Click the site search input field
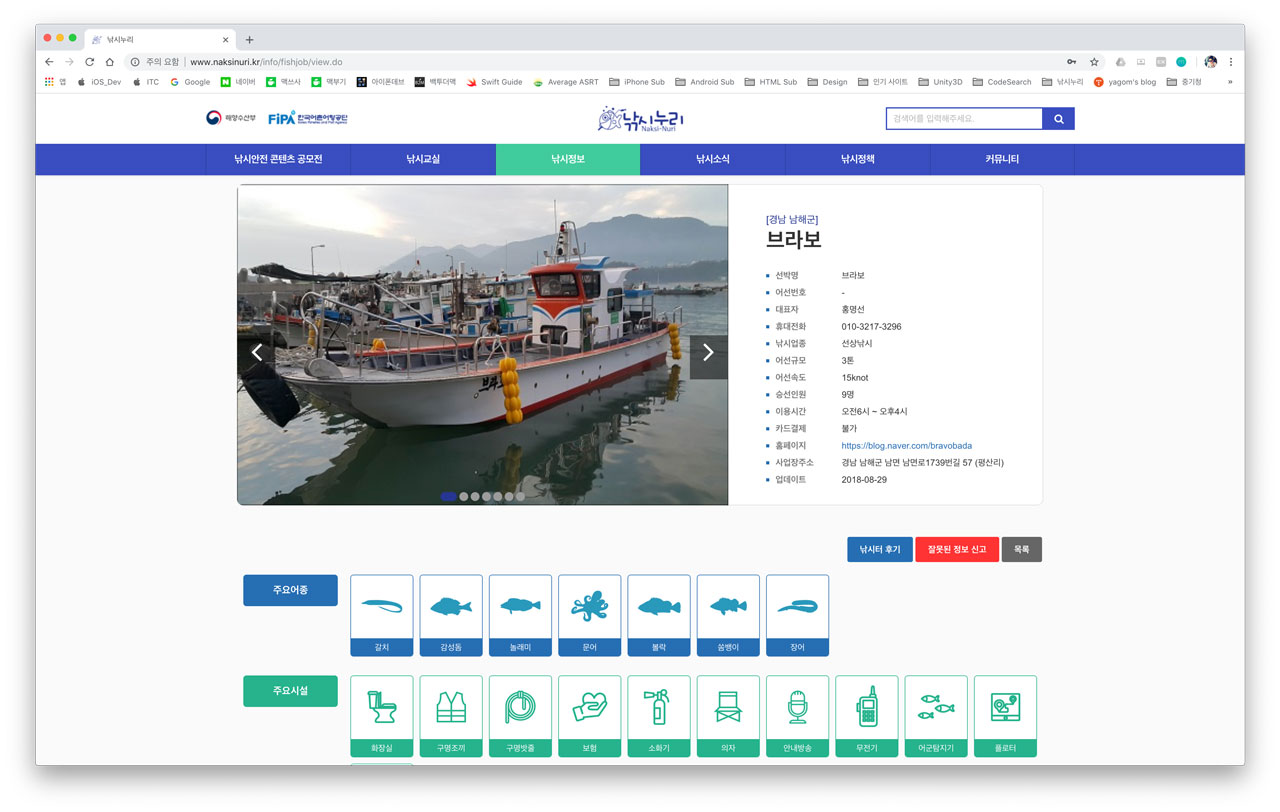1280x812 pixels. point(964,119)
